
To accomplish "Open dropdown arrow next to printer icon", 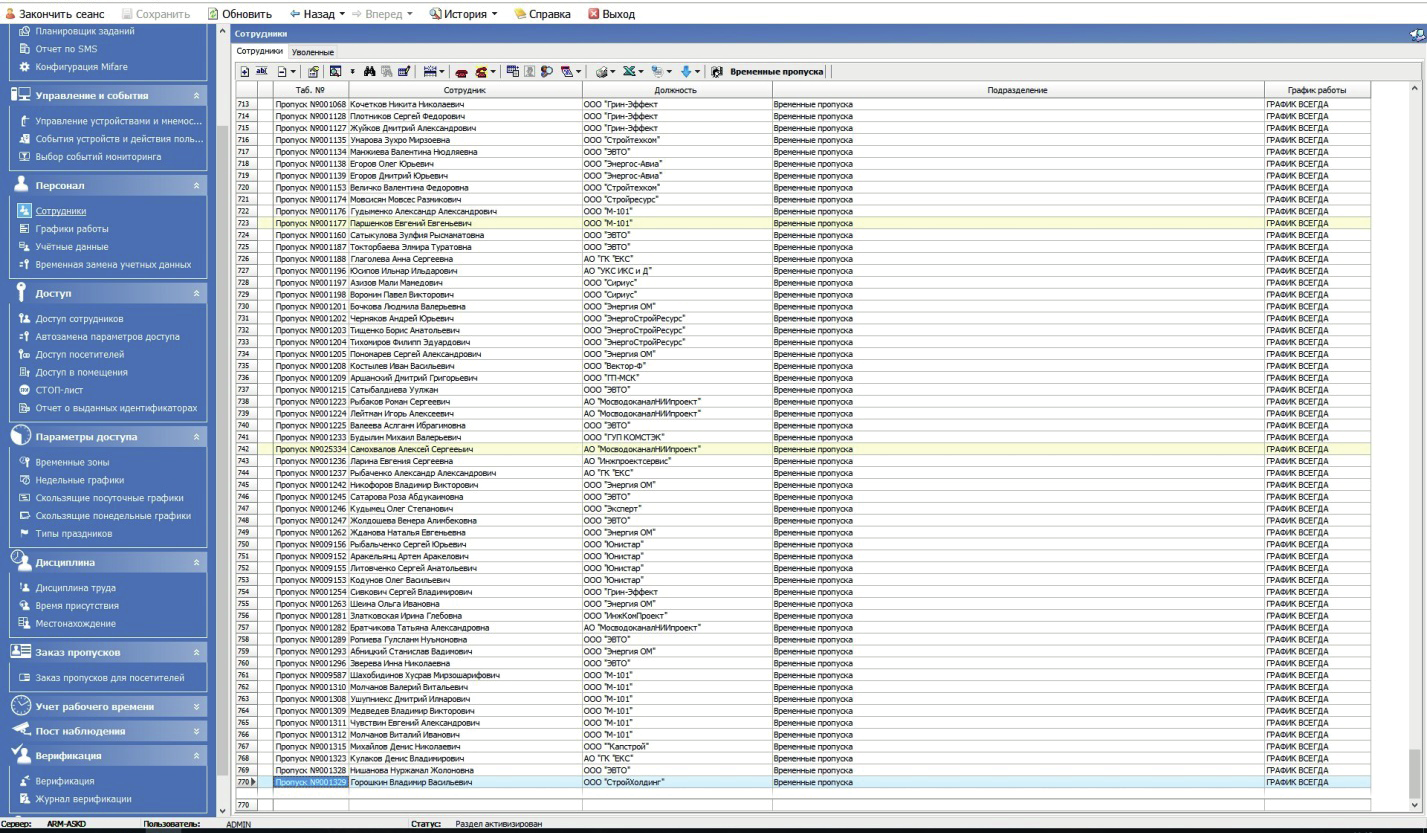I will click(614, 72).
